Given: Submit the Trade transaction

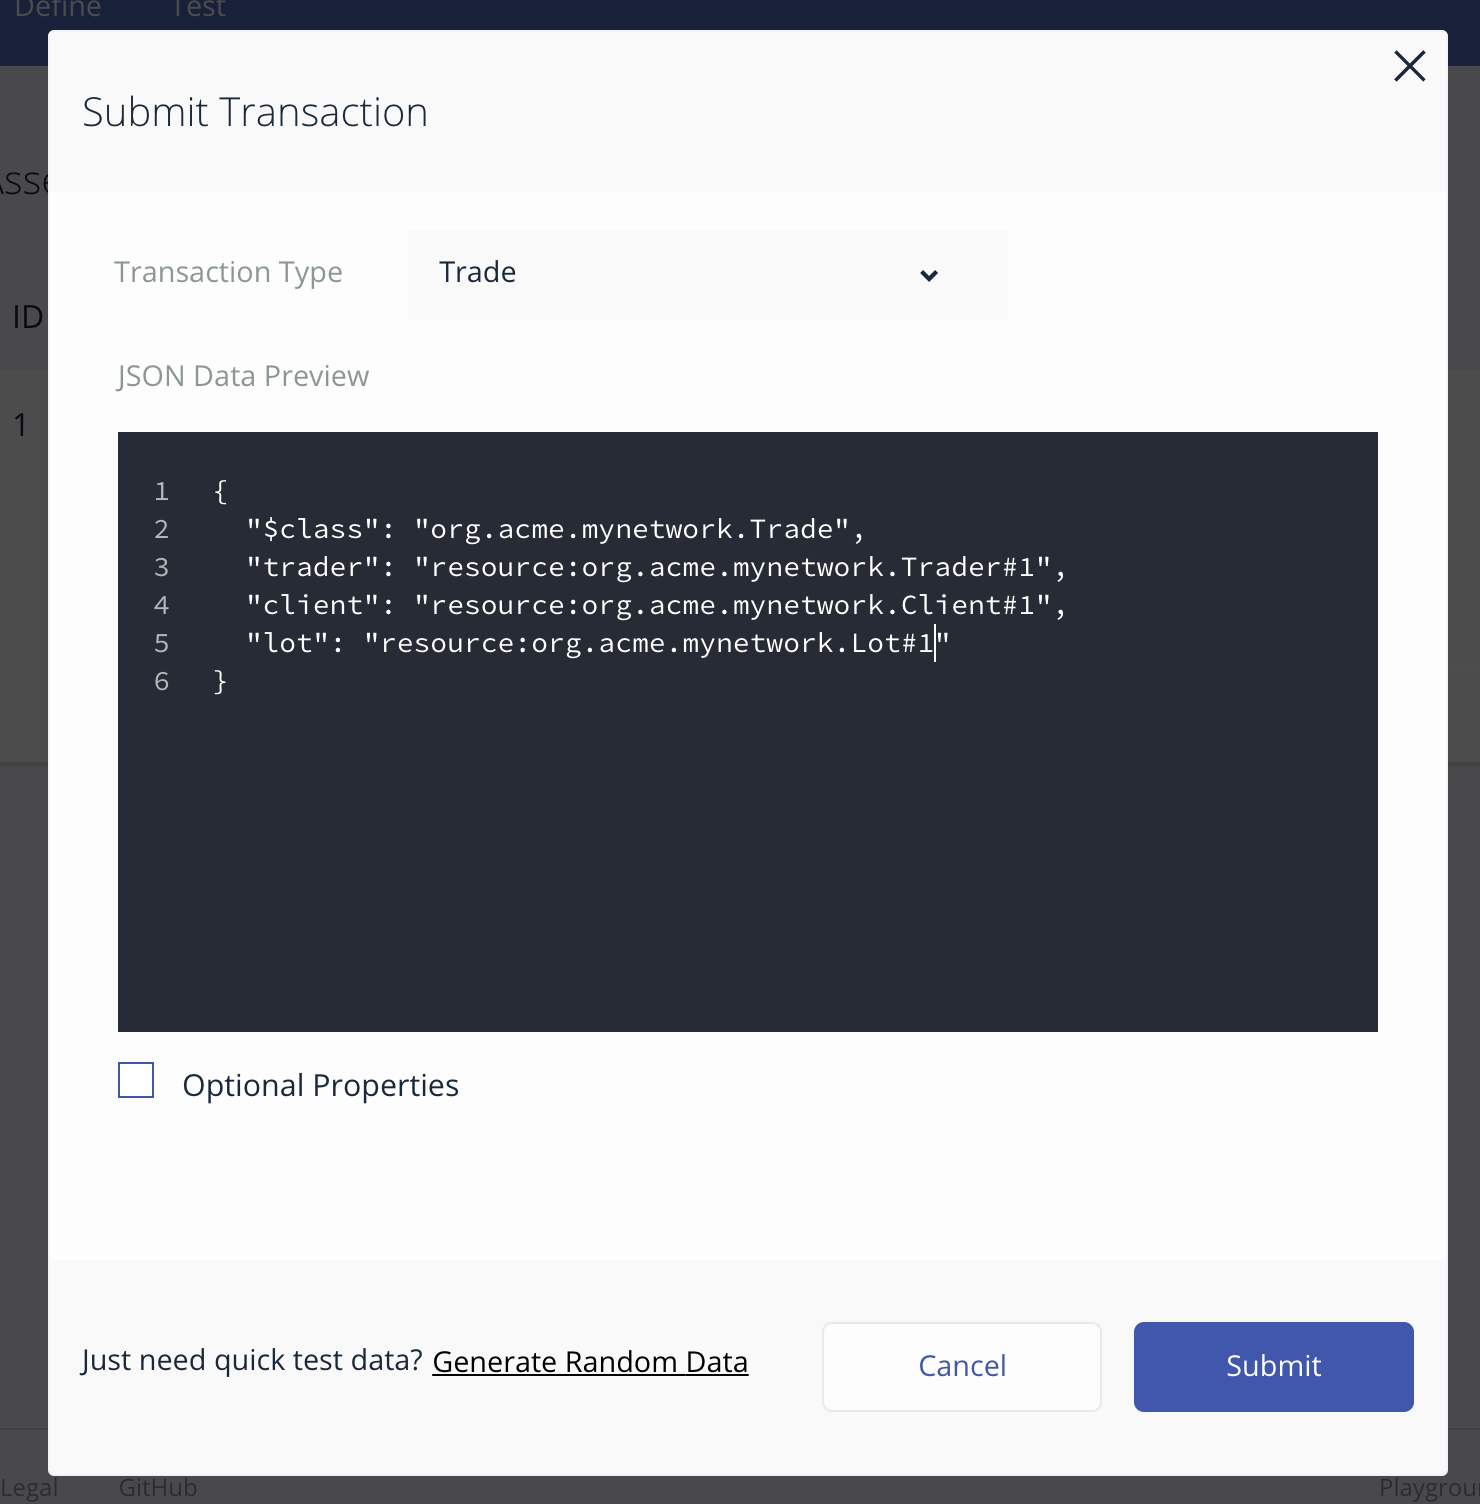Looking at the screenshot, I should pyautogui.click(x=1273, y=1366).
